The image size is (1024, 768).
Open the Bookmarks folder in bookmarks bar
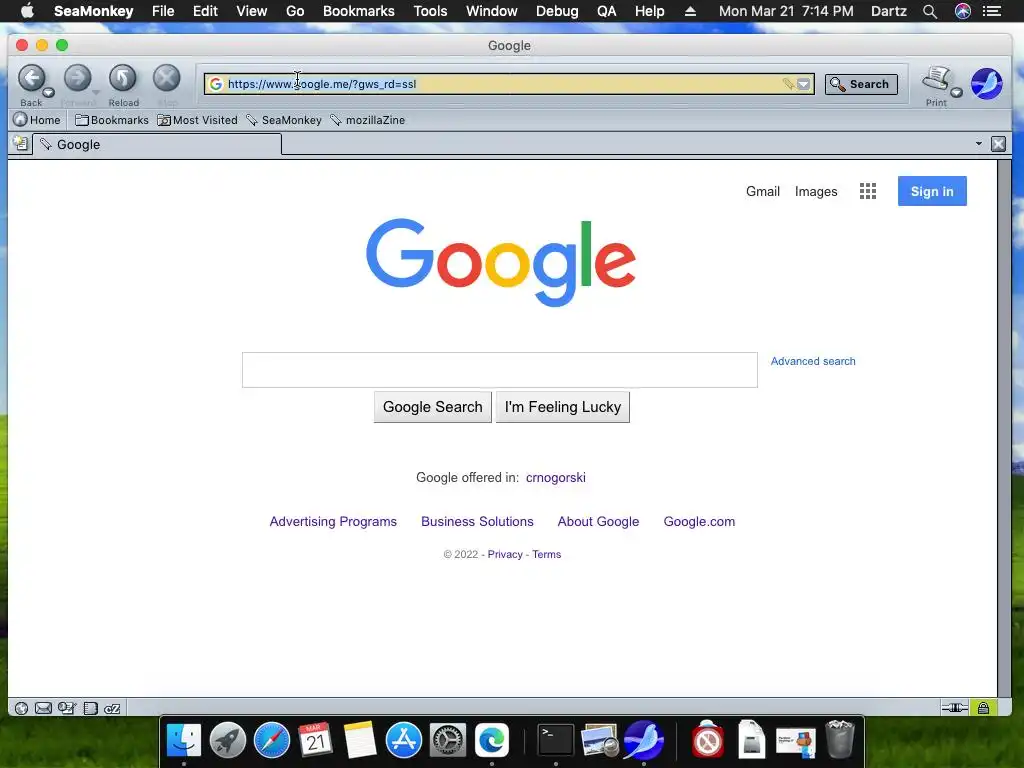[112, 120]
